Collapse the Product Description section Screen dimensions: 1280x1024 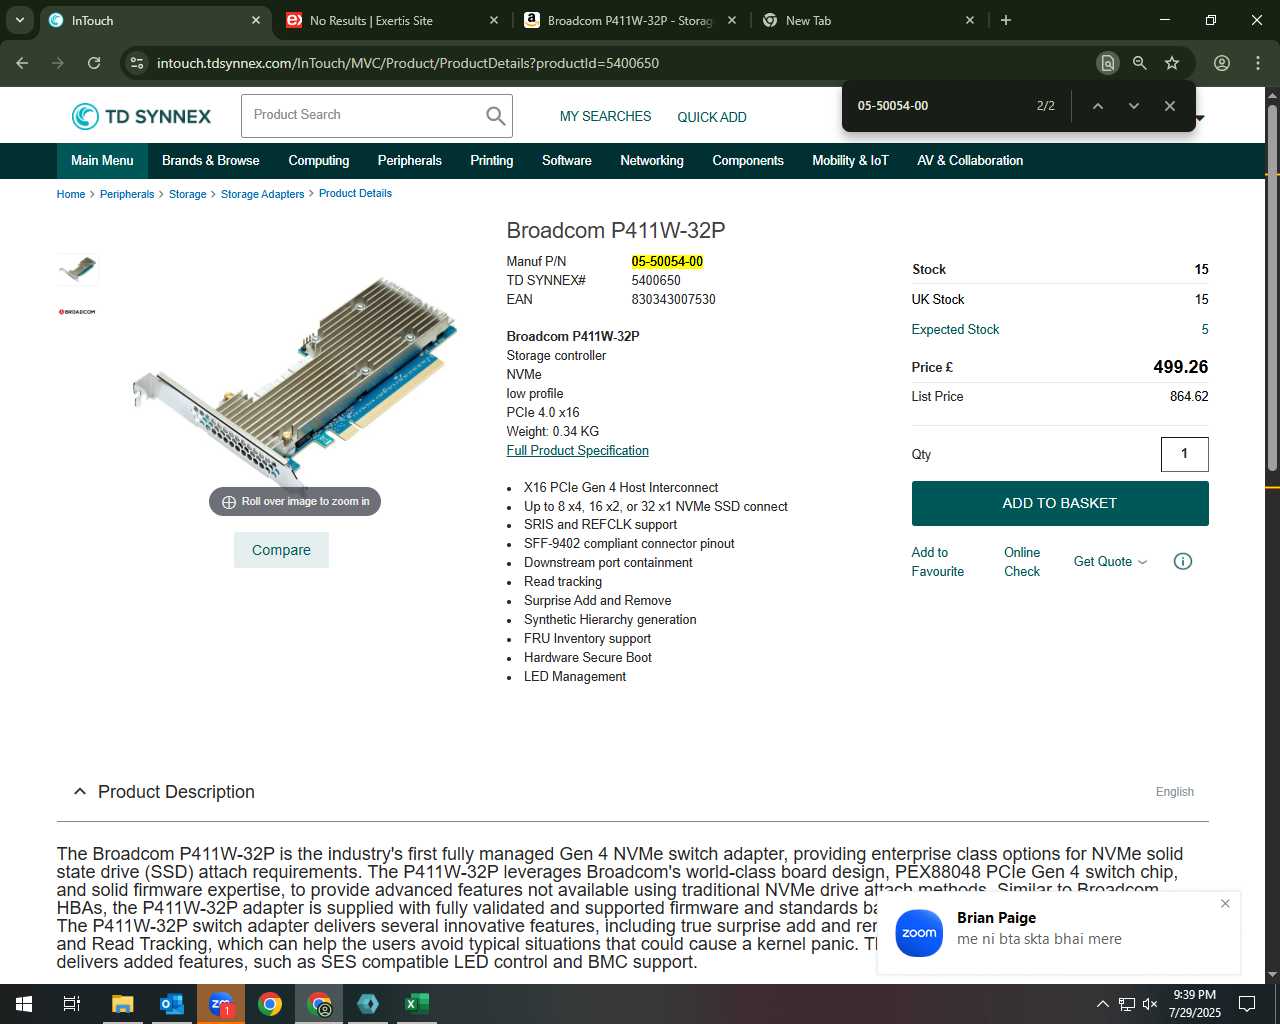80,792
